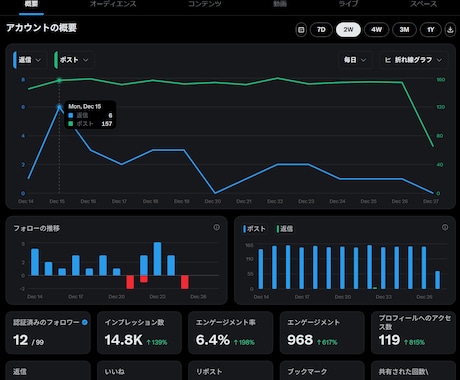Click the Mon, Dec 15 tooltip header
Screen dimensions: 460x380
pyautogui.click(x=85, y=106)
